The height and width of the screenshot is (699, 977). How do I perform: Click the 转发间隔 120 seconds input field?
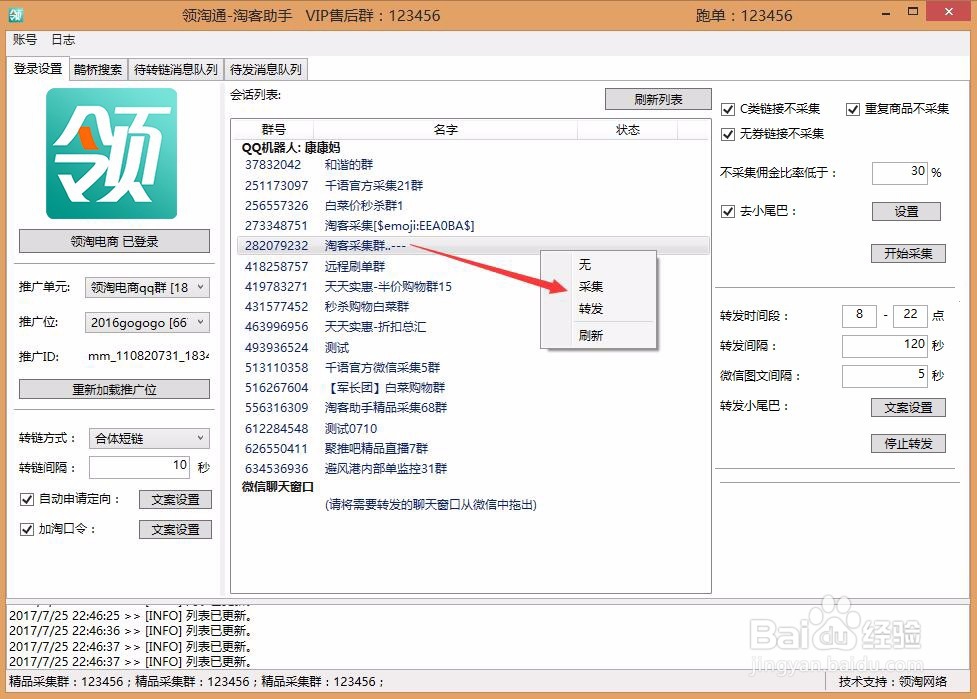[x=885, y=346]
